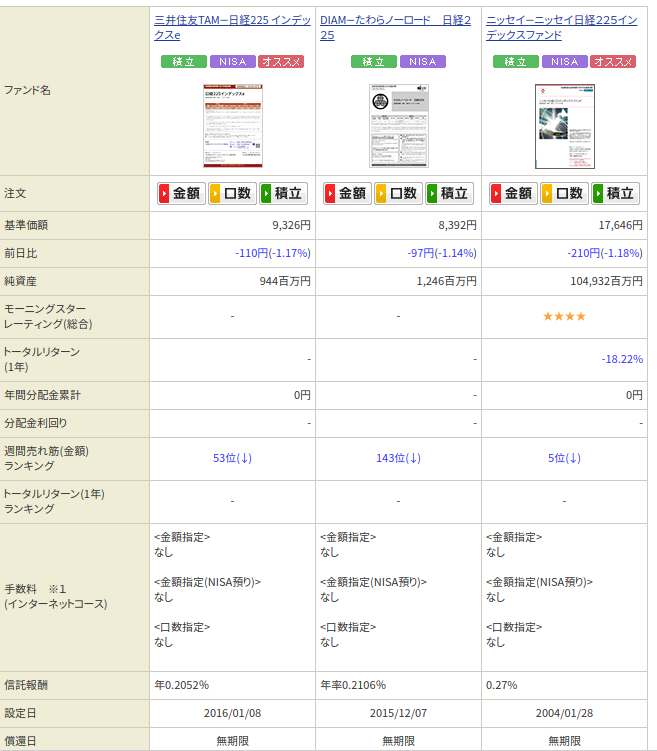
Task: Open the 三井住友TAM日経225インデックスe fund link
Action: pos(232,21)
